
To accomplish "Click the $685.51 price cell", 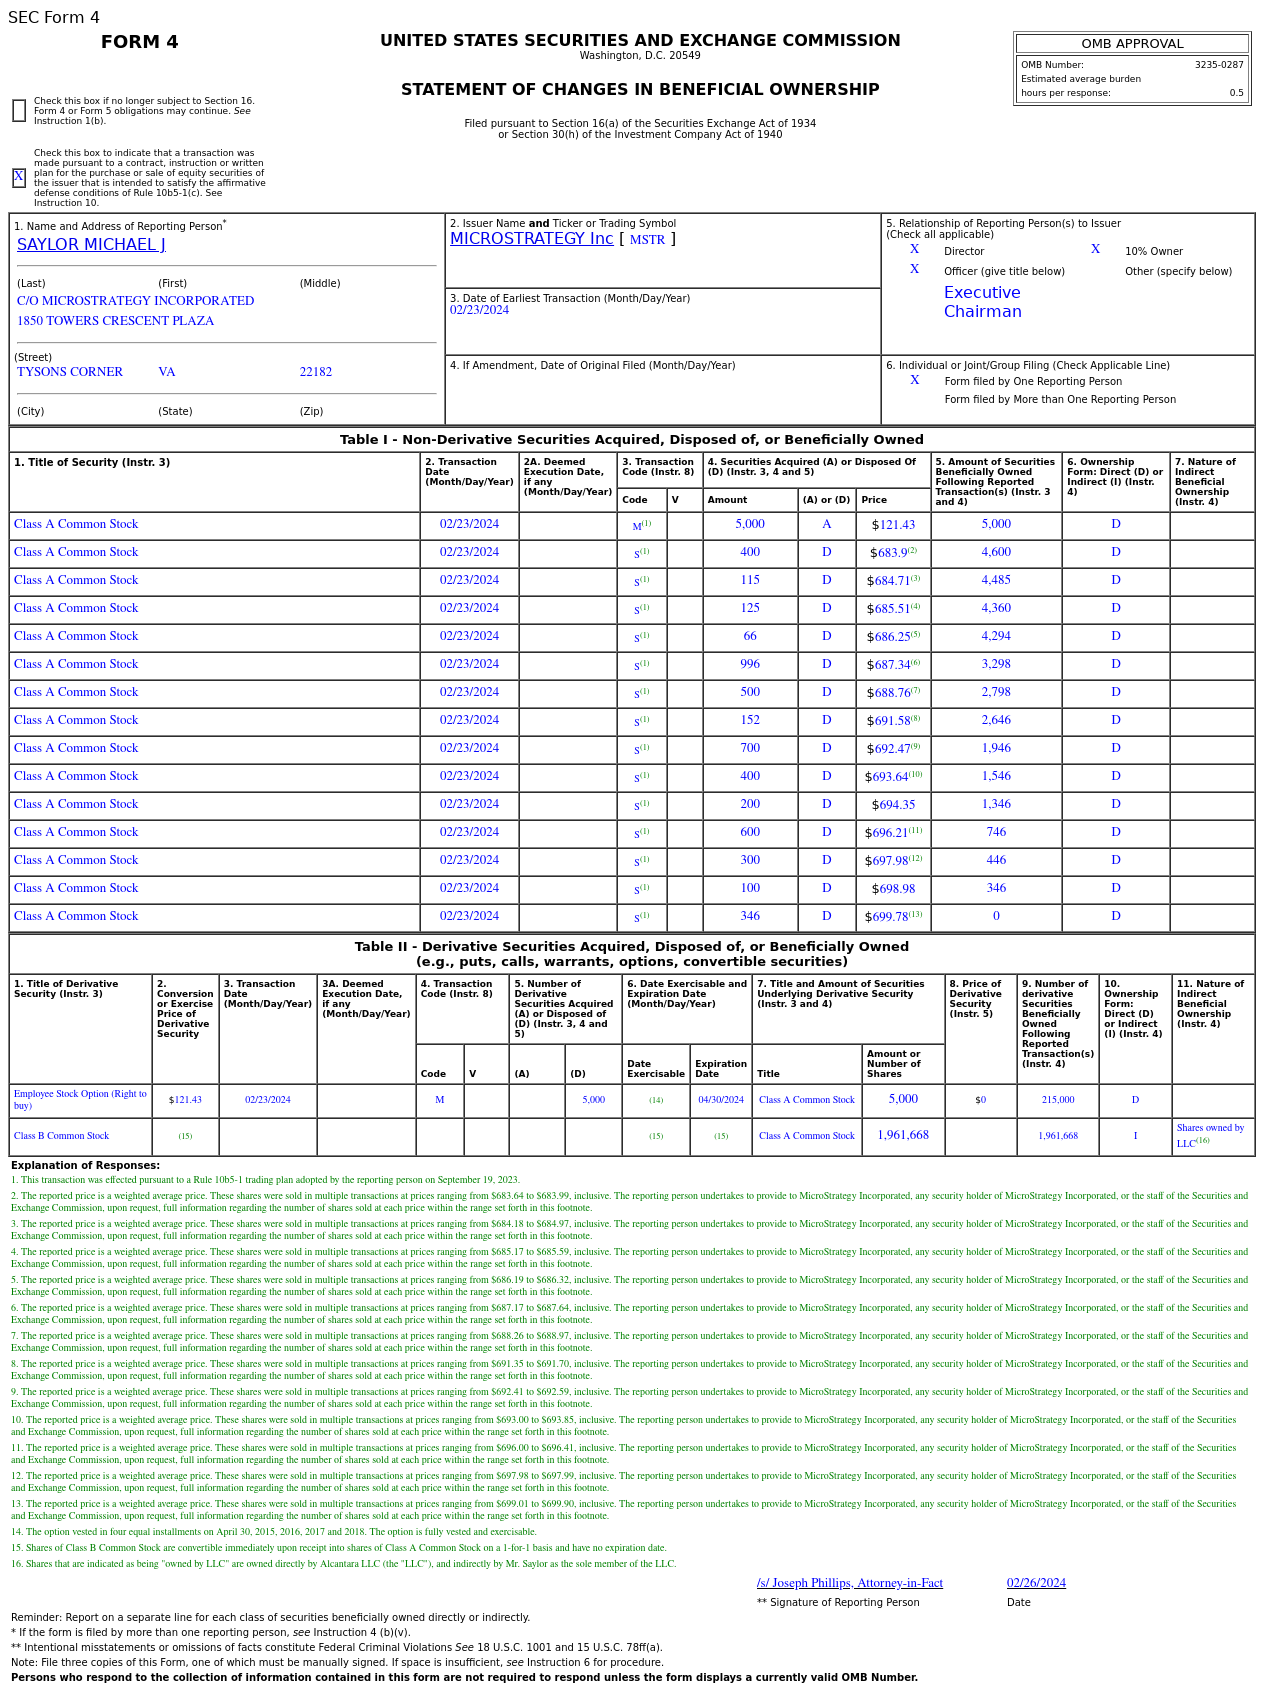I will click(x=893, y=609).
